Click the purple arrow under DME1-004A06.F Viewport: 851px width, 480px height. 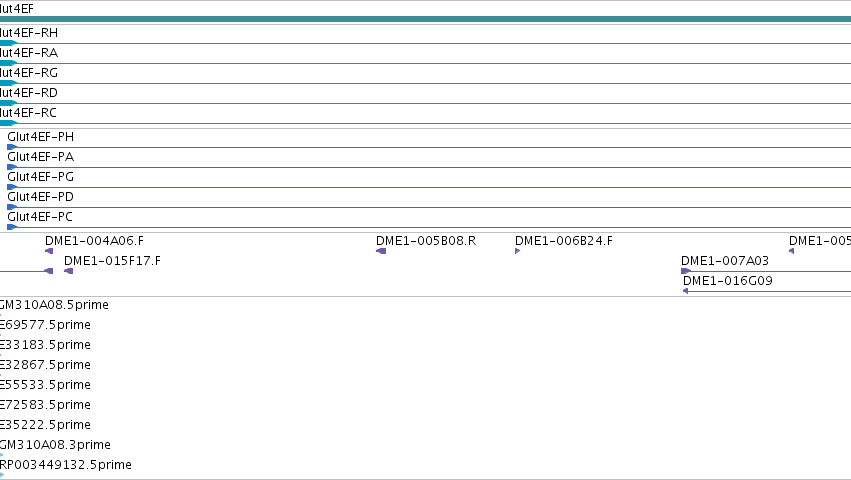(x=49, y=251)
